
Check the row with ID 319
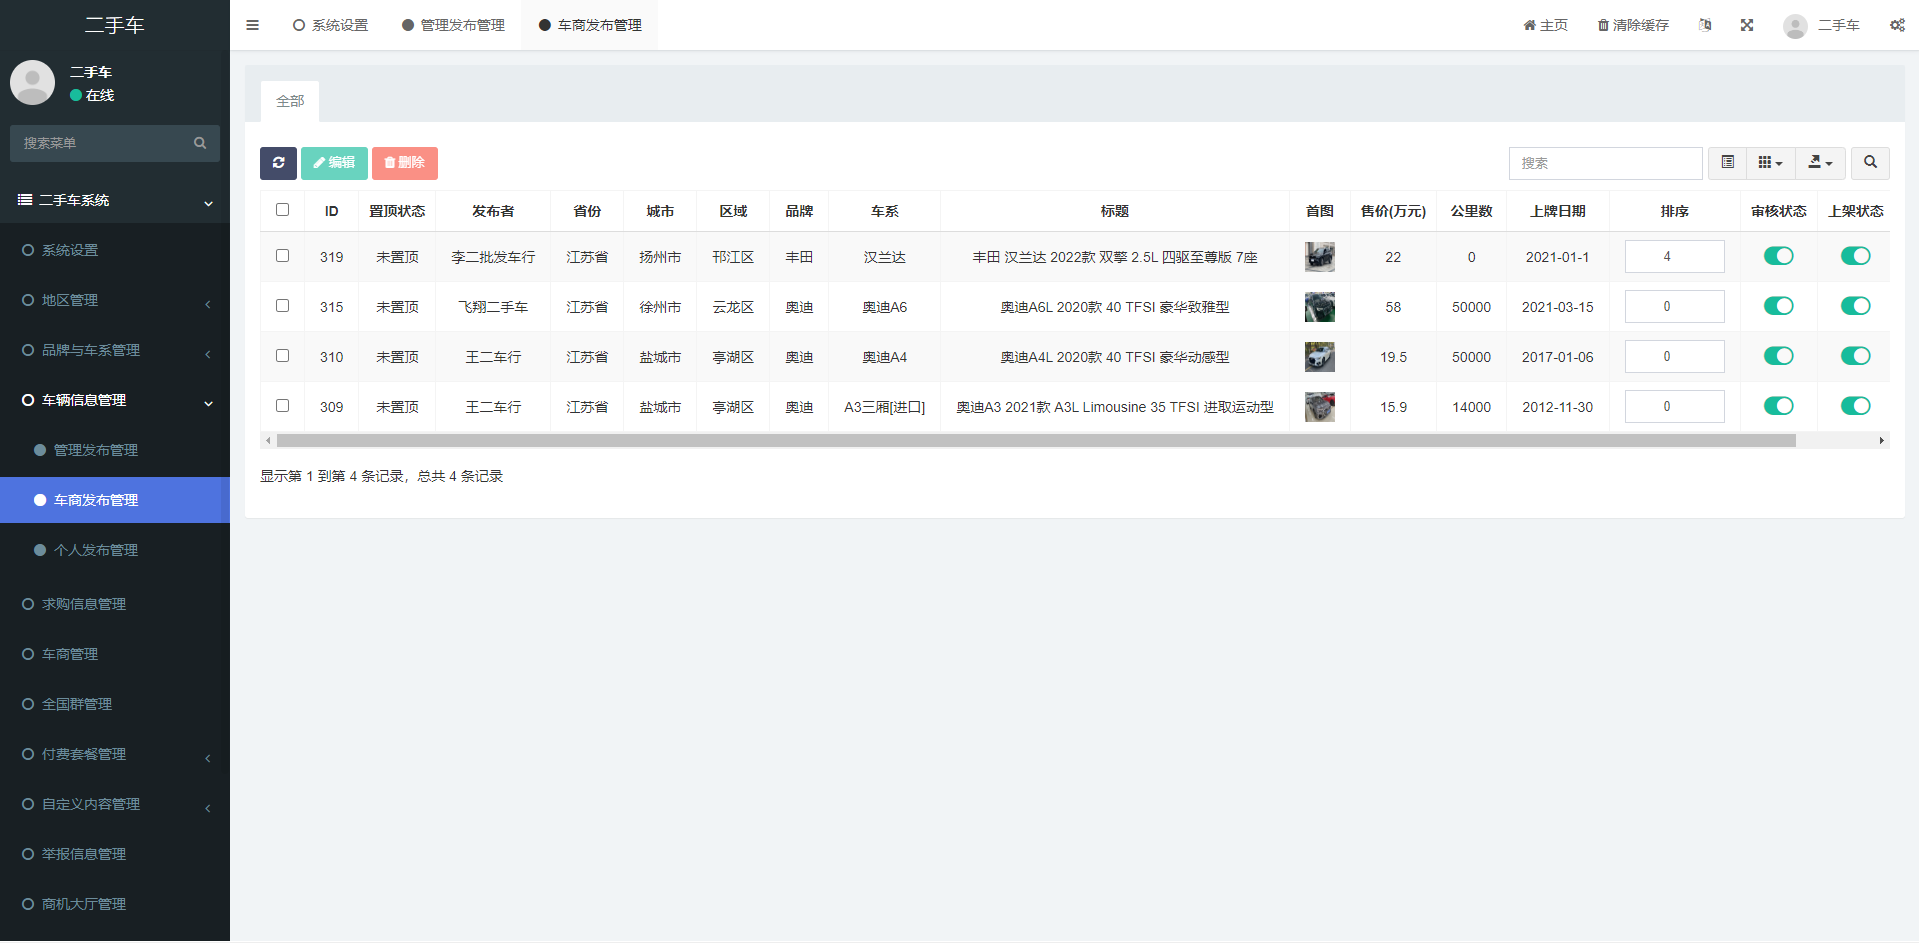tap(282, 256)
